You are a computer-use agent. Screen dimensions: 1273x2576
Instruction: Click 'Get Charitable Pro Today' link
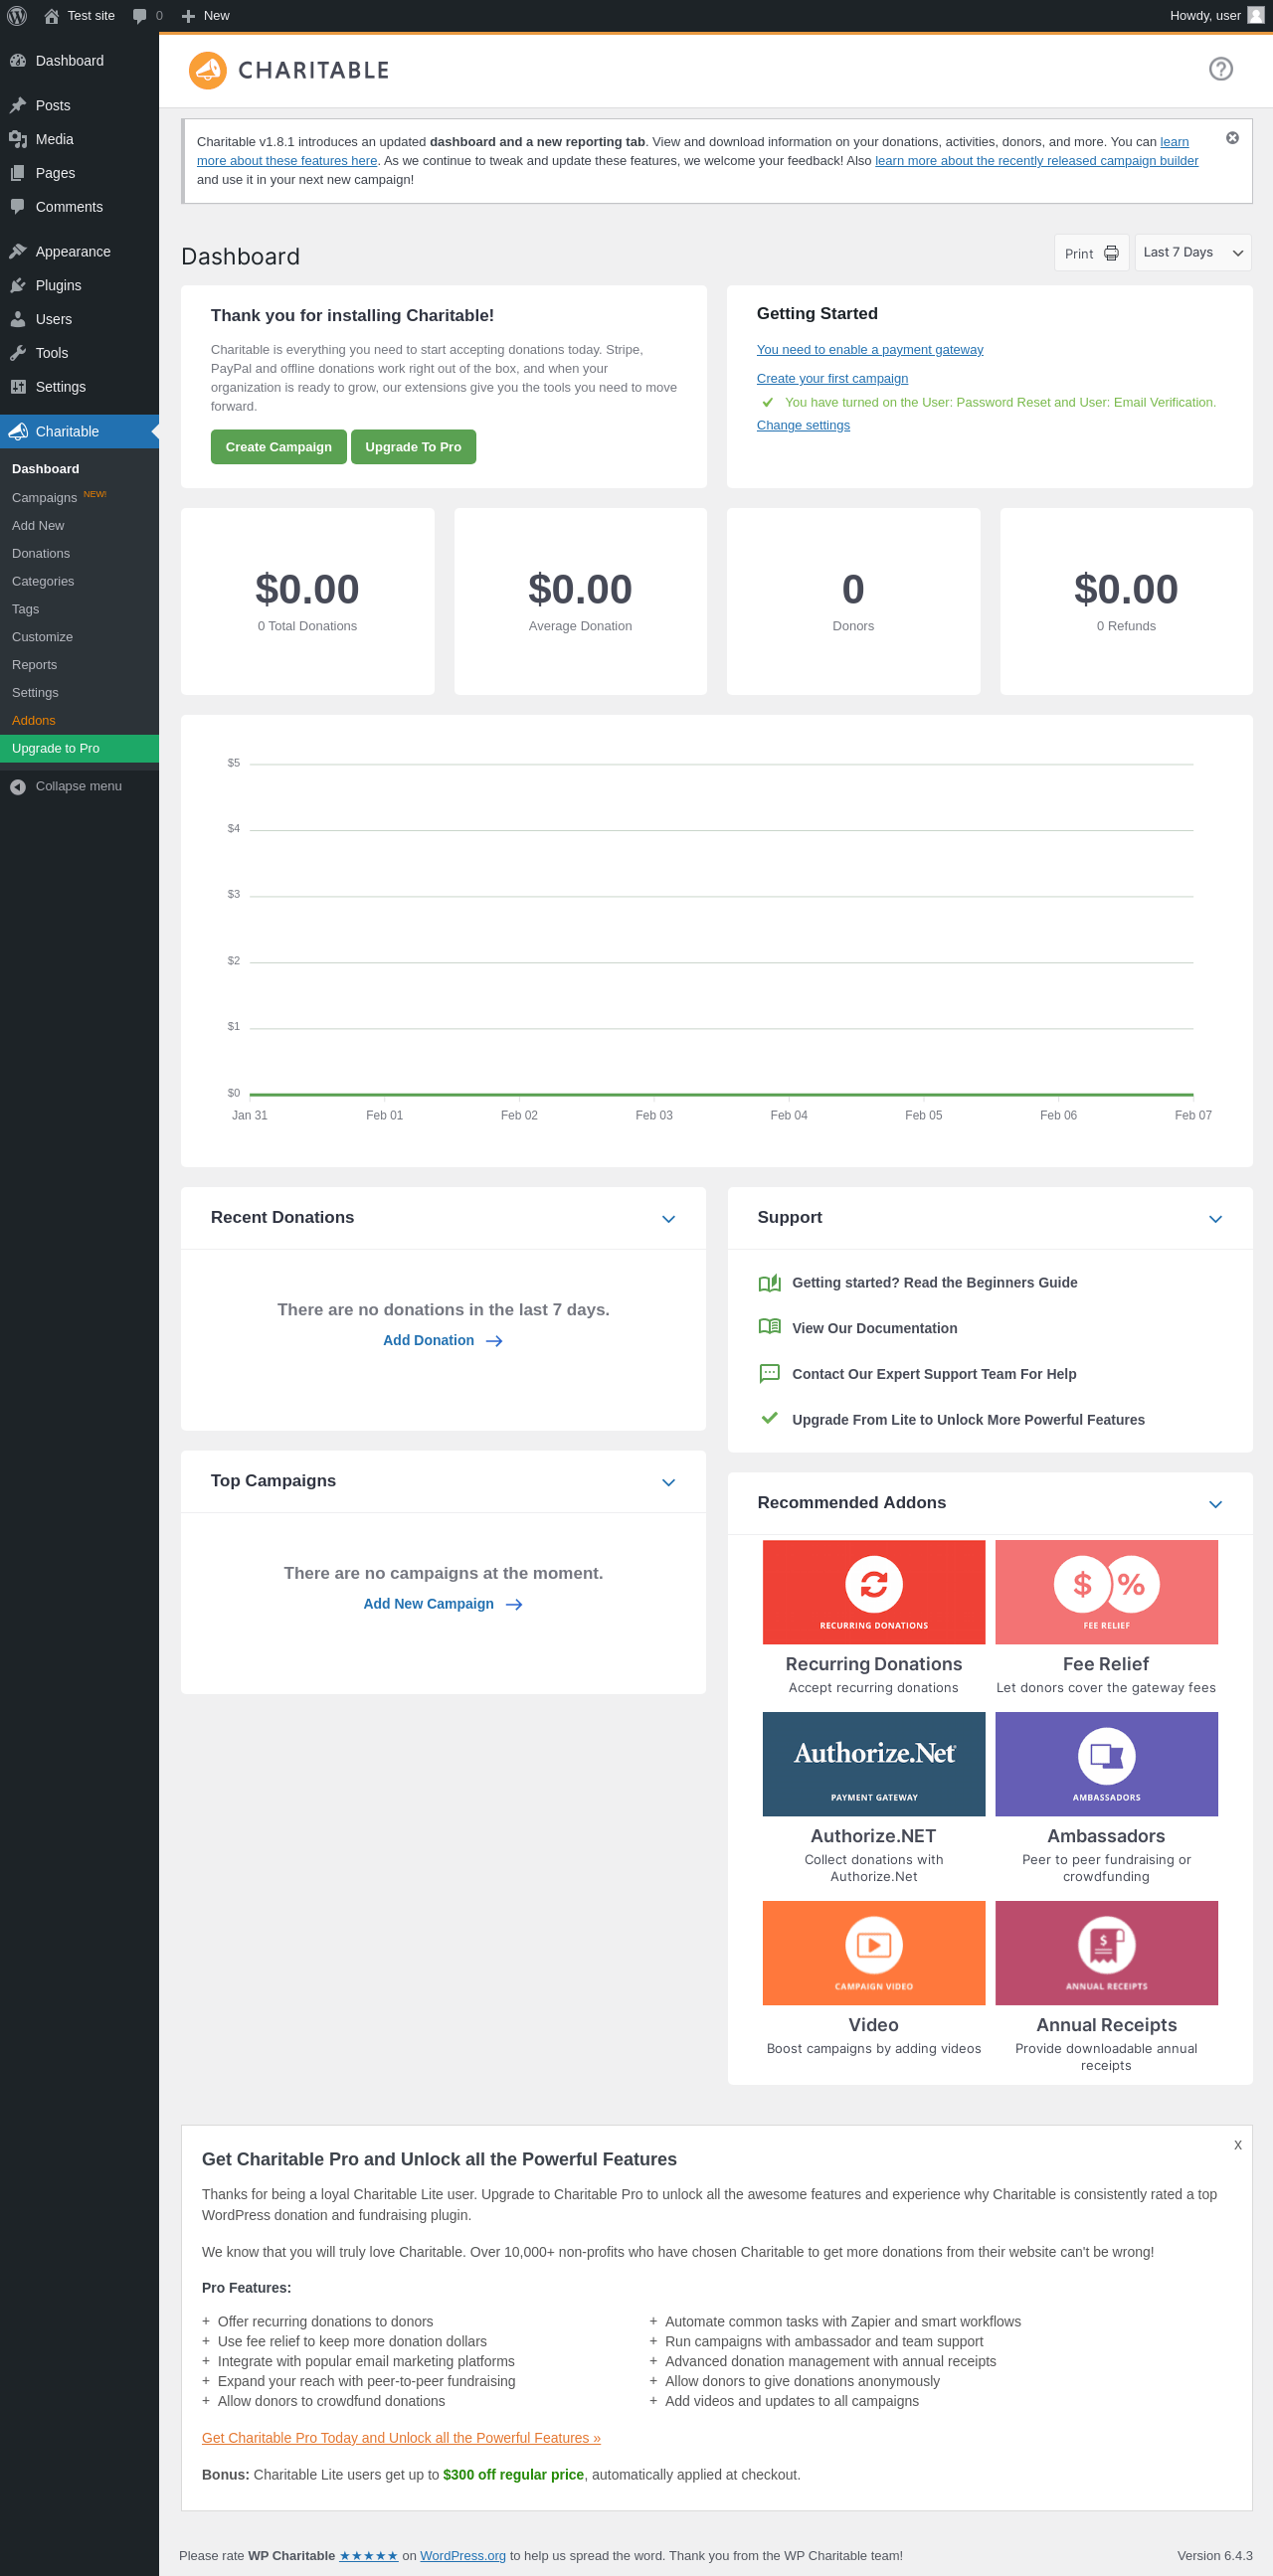tap(401, 2438)
